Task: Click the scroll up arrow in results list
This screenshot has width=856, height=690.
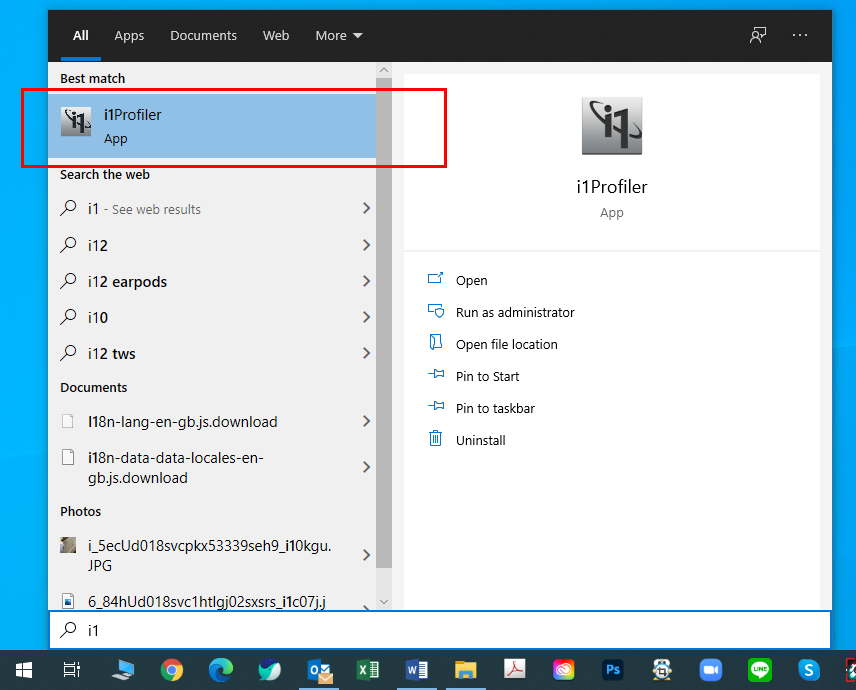Action: tap(384, 70)
